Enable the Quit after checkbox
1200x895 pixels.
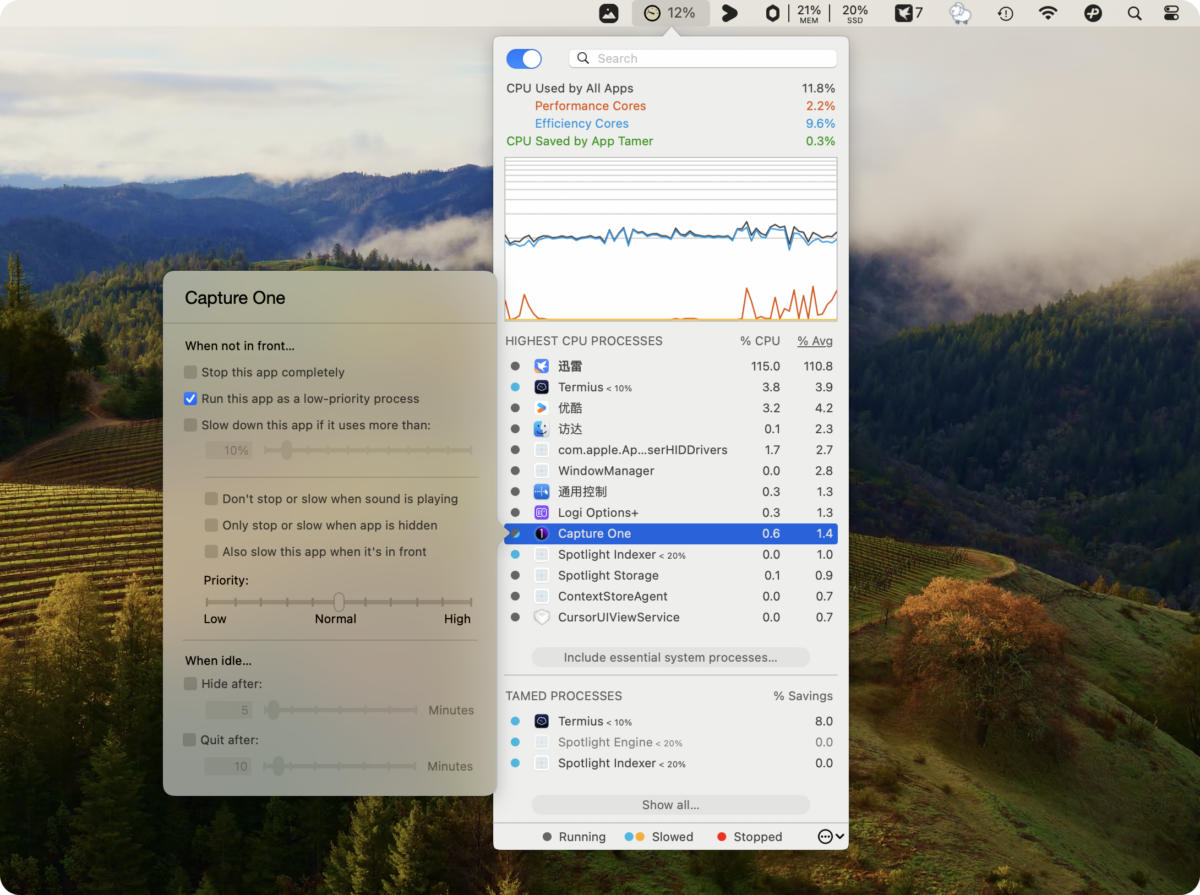190,740
